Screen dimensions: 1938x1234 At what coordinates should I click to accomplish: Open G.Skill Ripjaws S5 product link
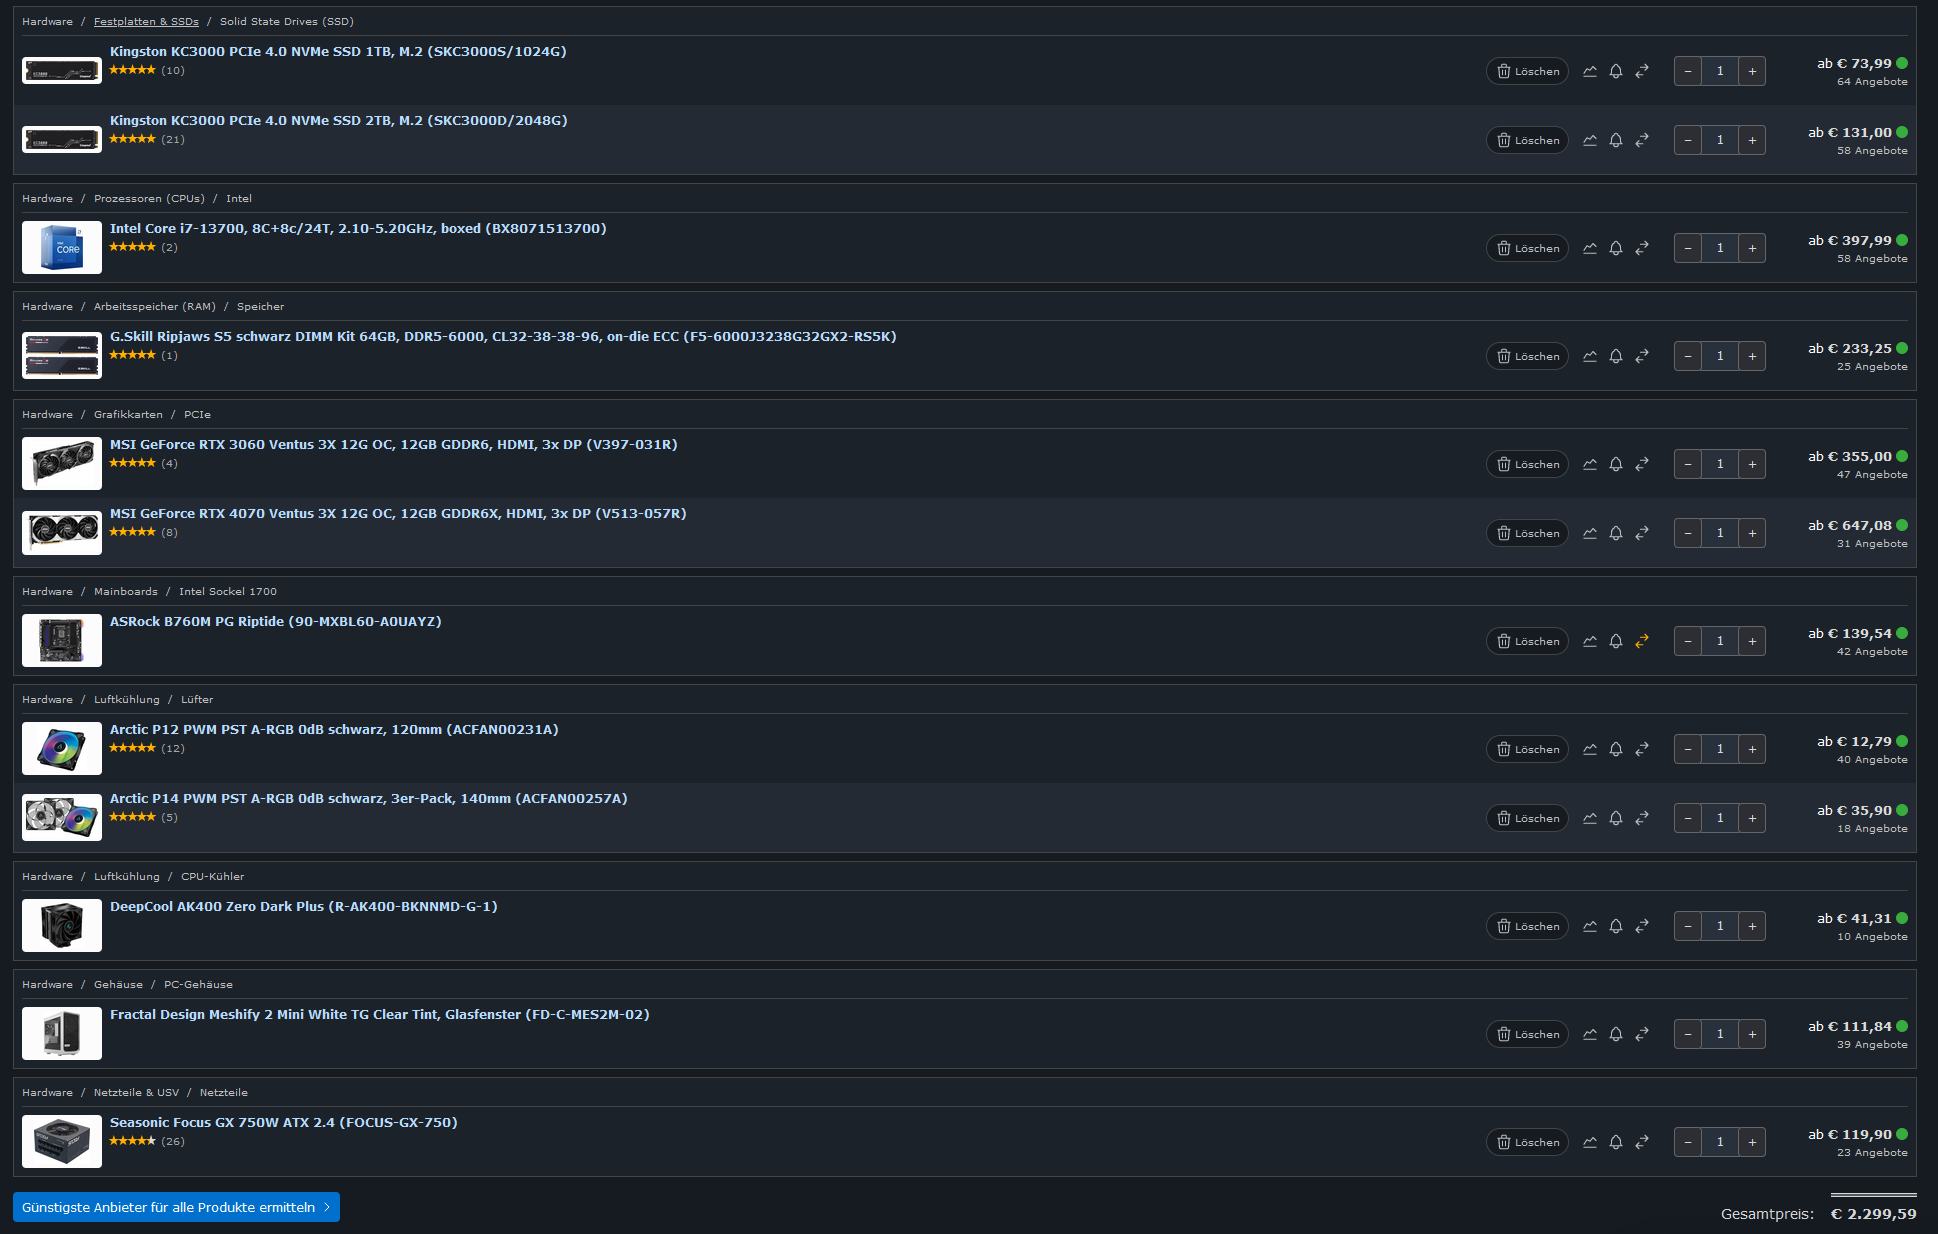point(503,336)
